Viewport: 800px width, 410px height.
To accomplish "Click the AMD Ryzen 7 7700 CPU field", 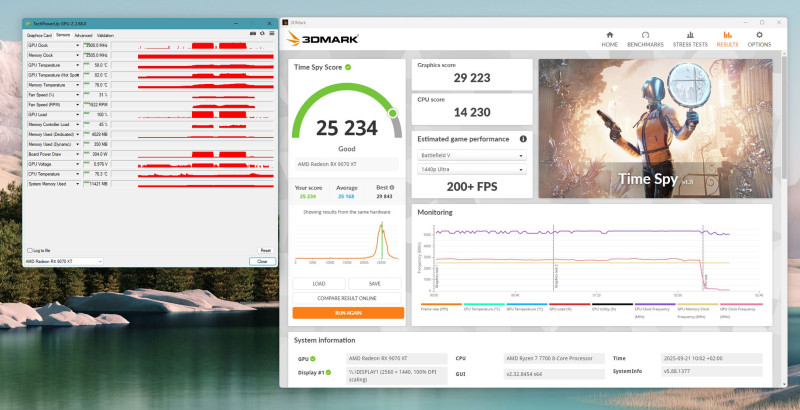I will [554, 358].
